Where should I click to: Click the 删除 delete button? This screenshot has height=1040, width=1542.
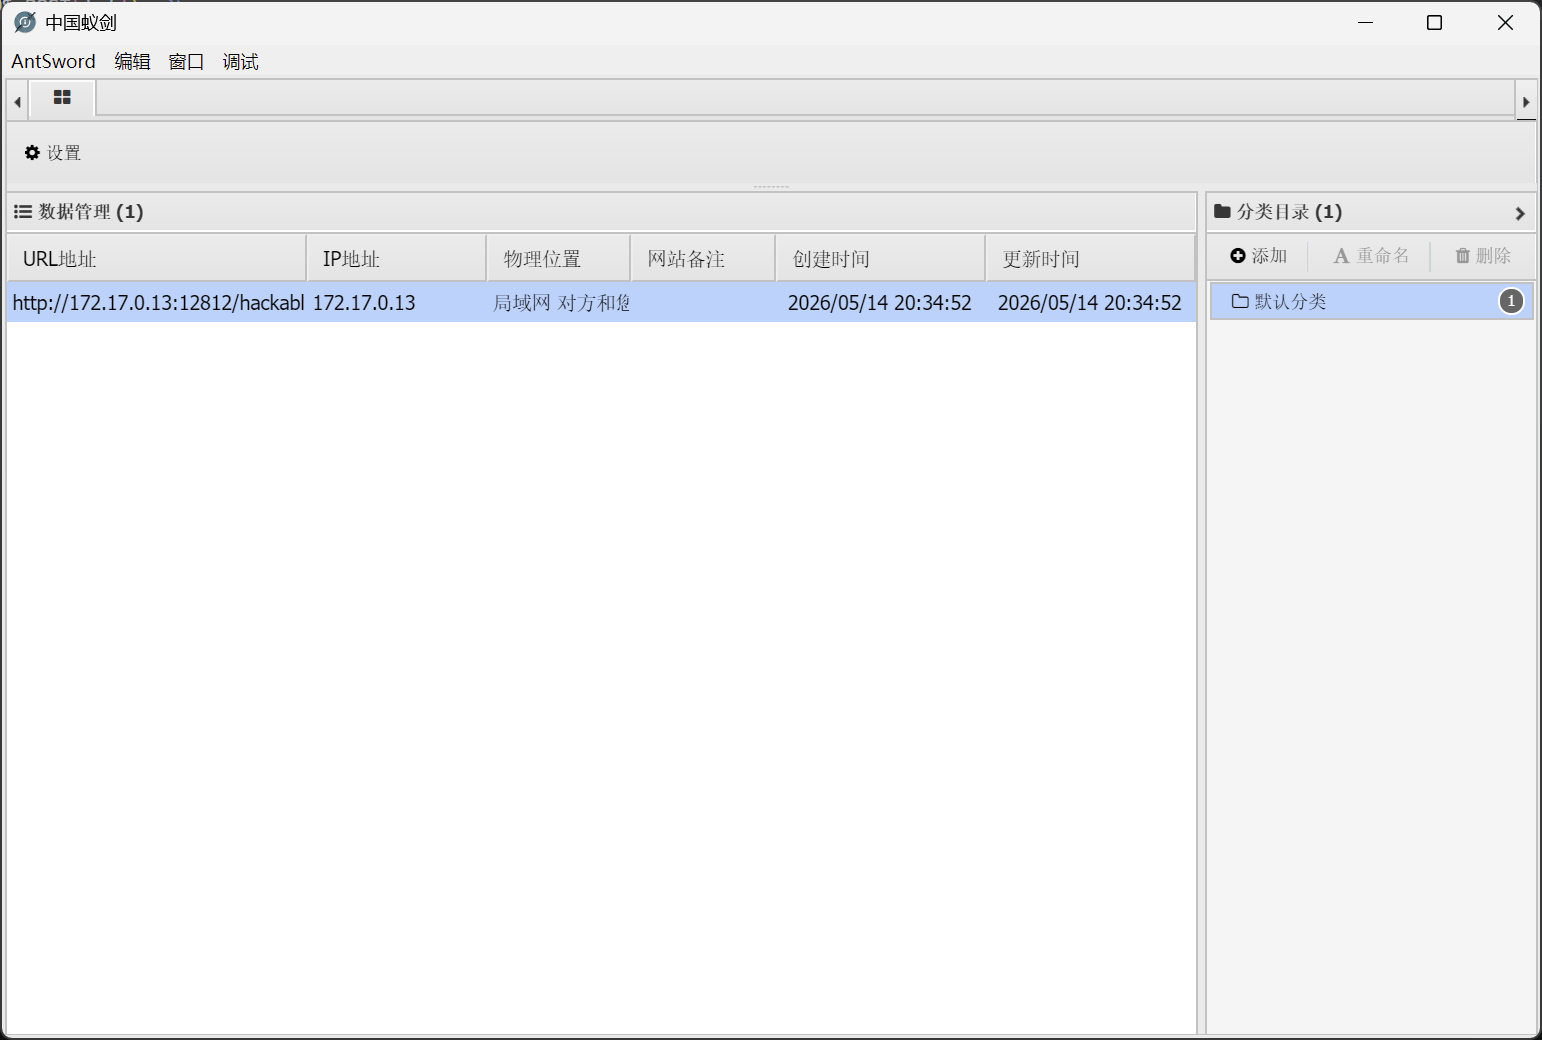pos(1483,256)
